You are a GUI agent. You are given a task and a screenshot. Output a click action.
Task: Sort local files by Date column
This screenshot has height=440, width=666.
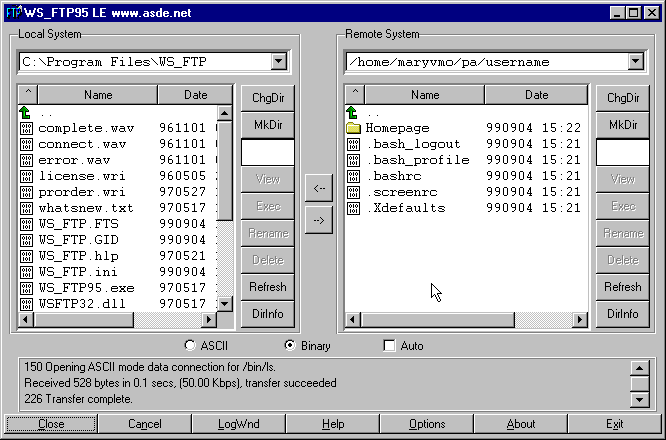(x=195, y=94)
